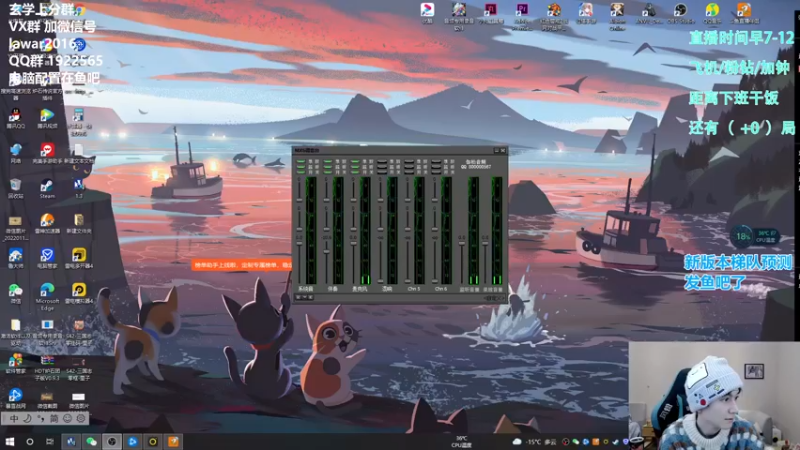Launch the 微信 WeChat desktop shortcut
Viewport: 800px width, 450px height.
pyautogui.click(x=15, y=293)
